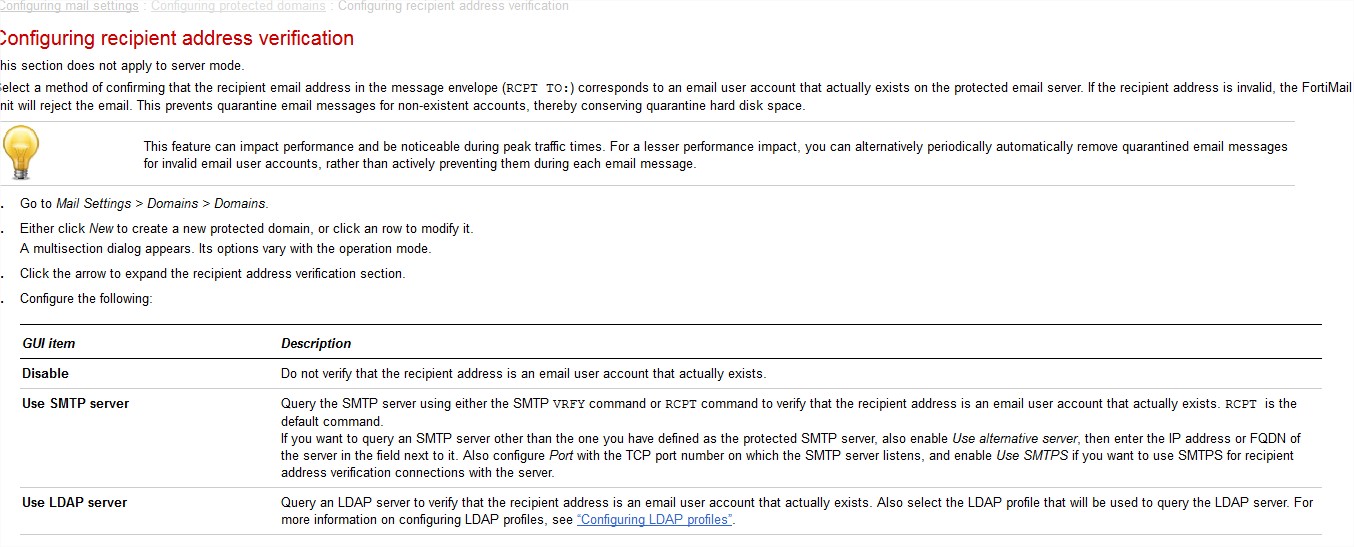This screenshot has width=1354, height=547.
Task: Select the Use LDAP server row label
Action: (75, 502)
